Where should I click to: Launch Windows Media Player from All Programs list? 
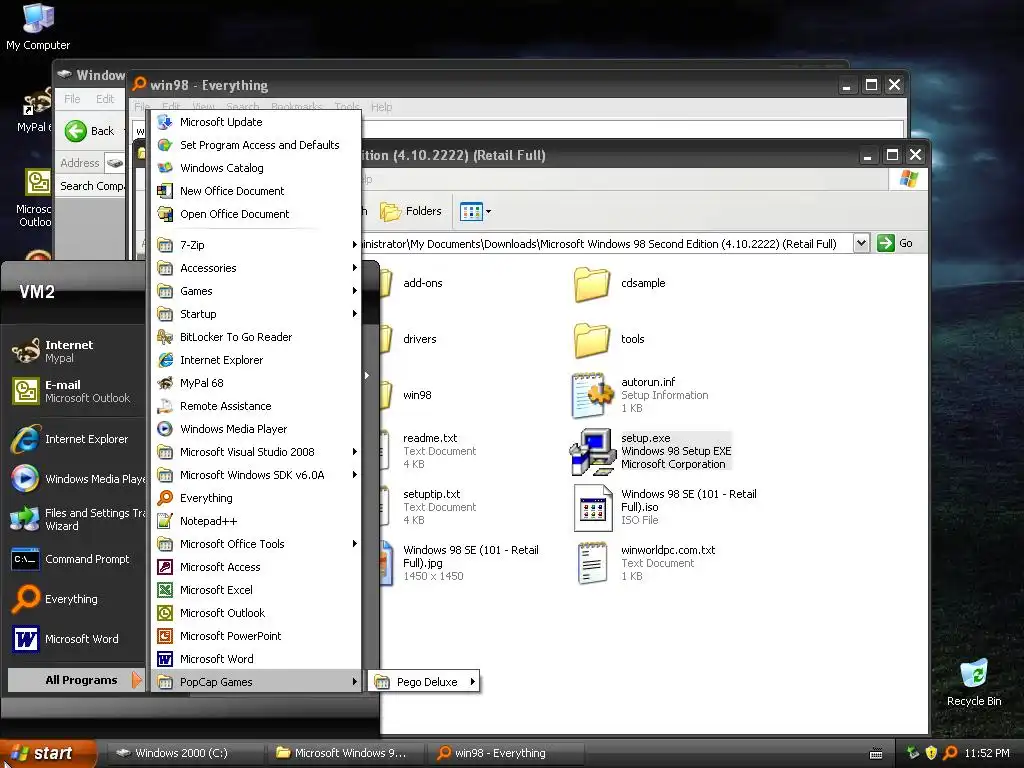(x=256, y=429)
